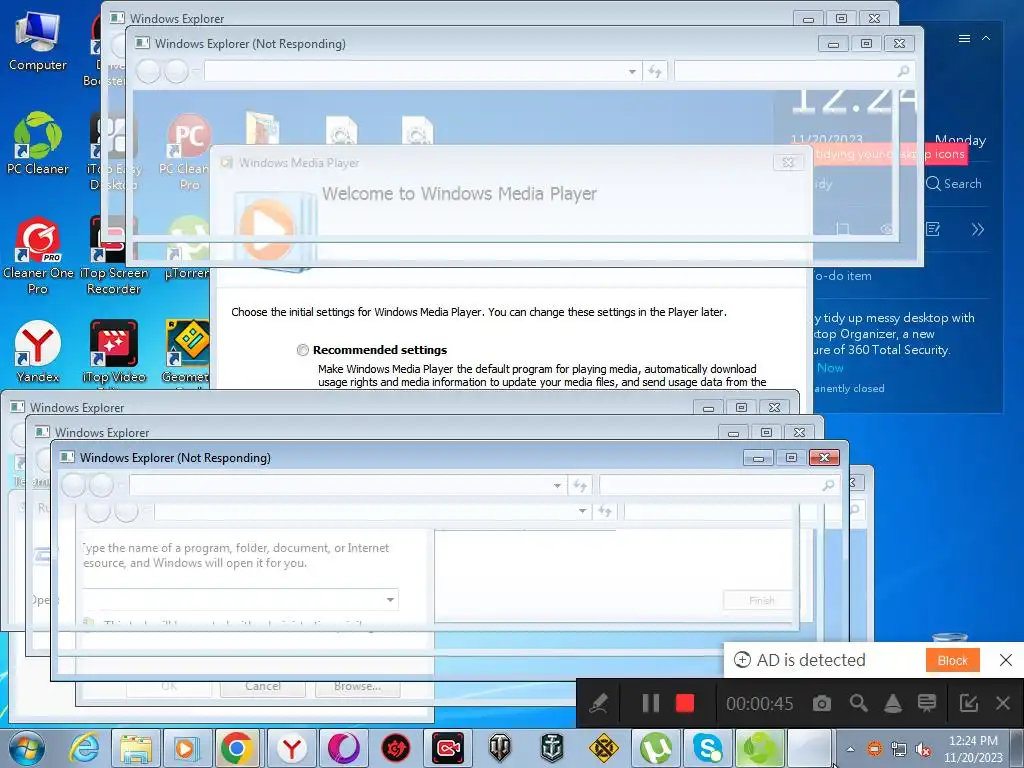Stop the screen recording
The width and height of the screenshot is (1024, 768).
coord(684,703)
